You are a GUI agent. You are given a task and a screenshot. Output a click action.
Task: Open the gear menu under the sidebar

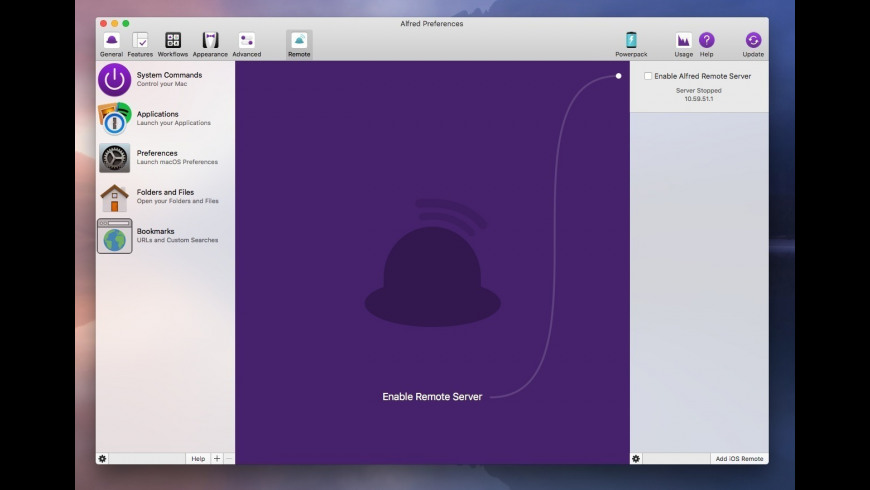click(102, 459)
